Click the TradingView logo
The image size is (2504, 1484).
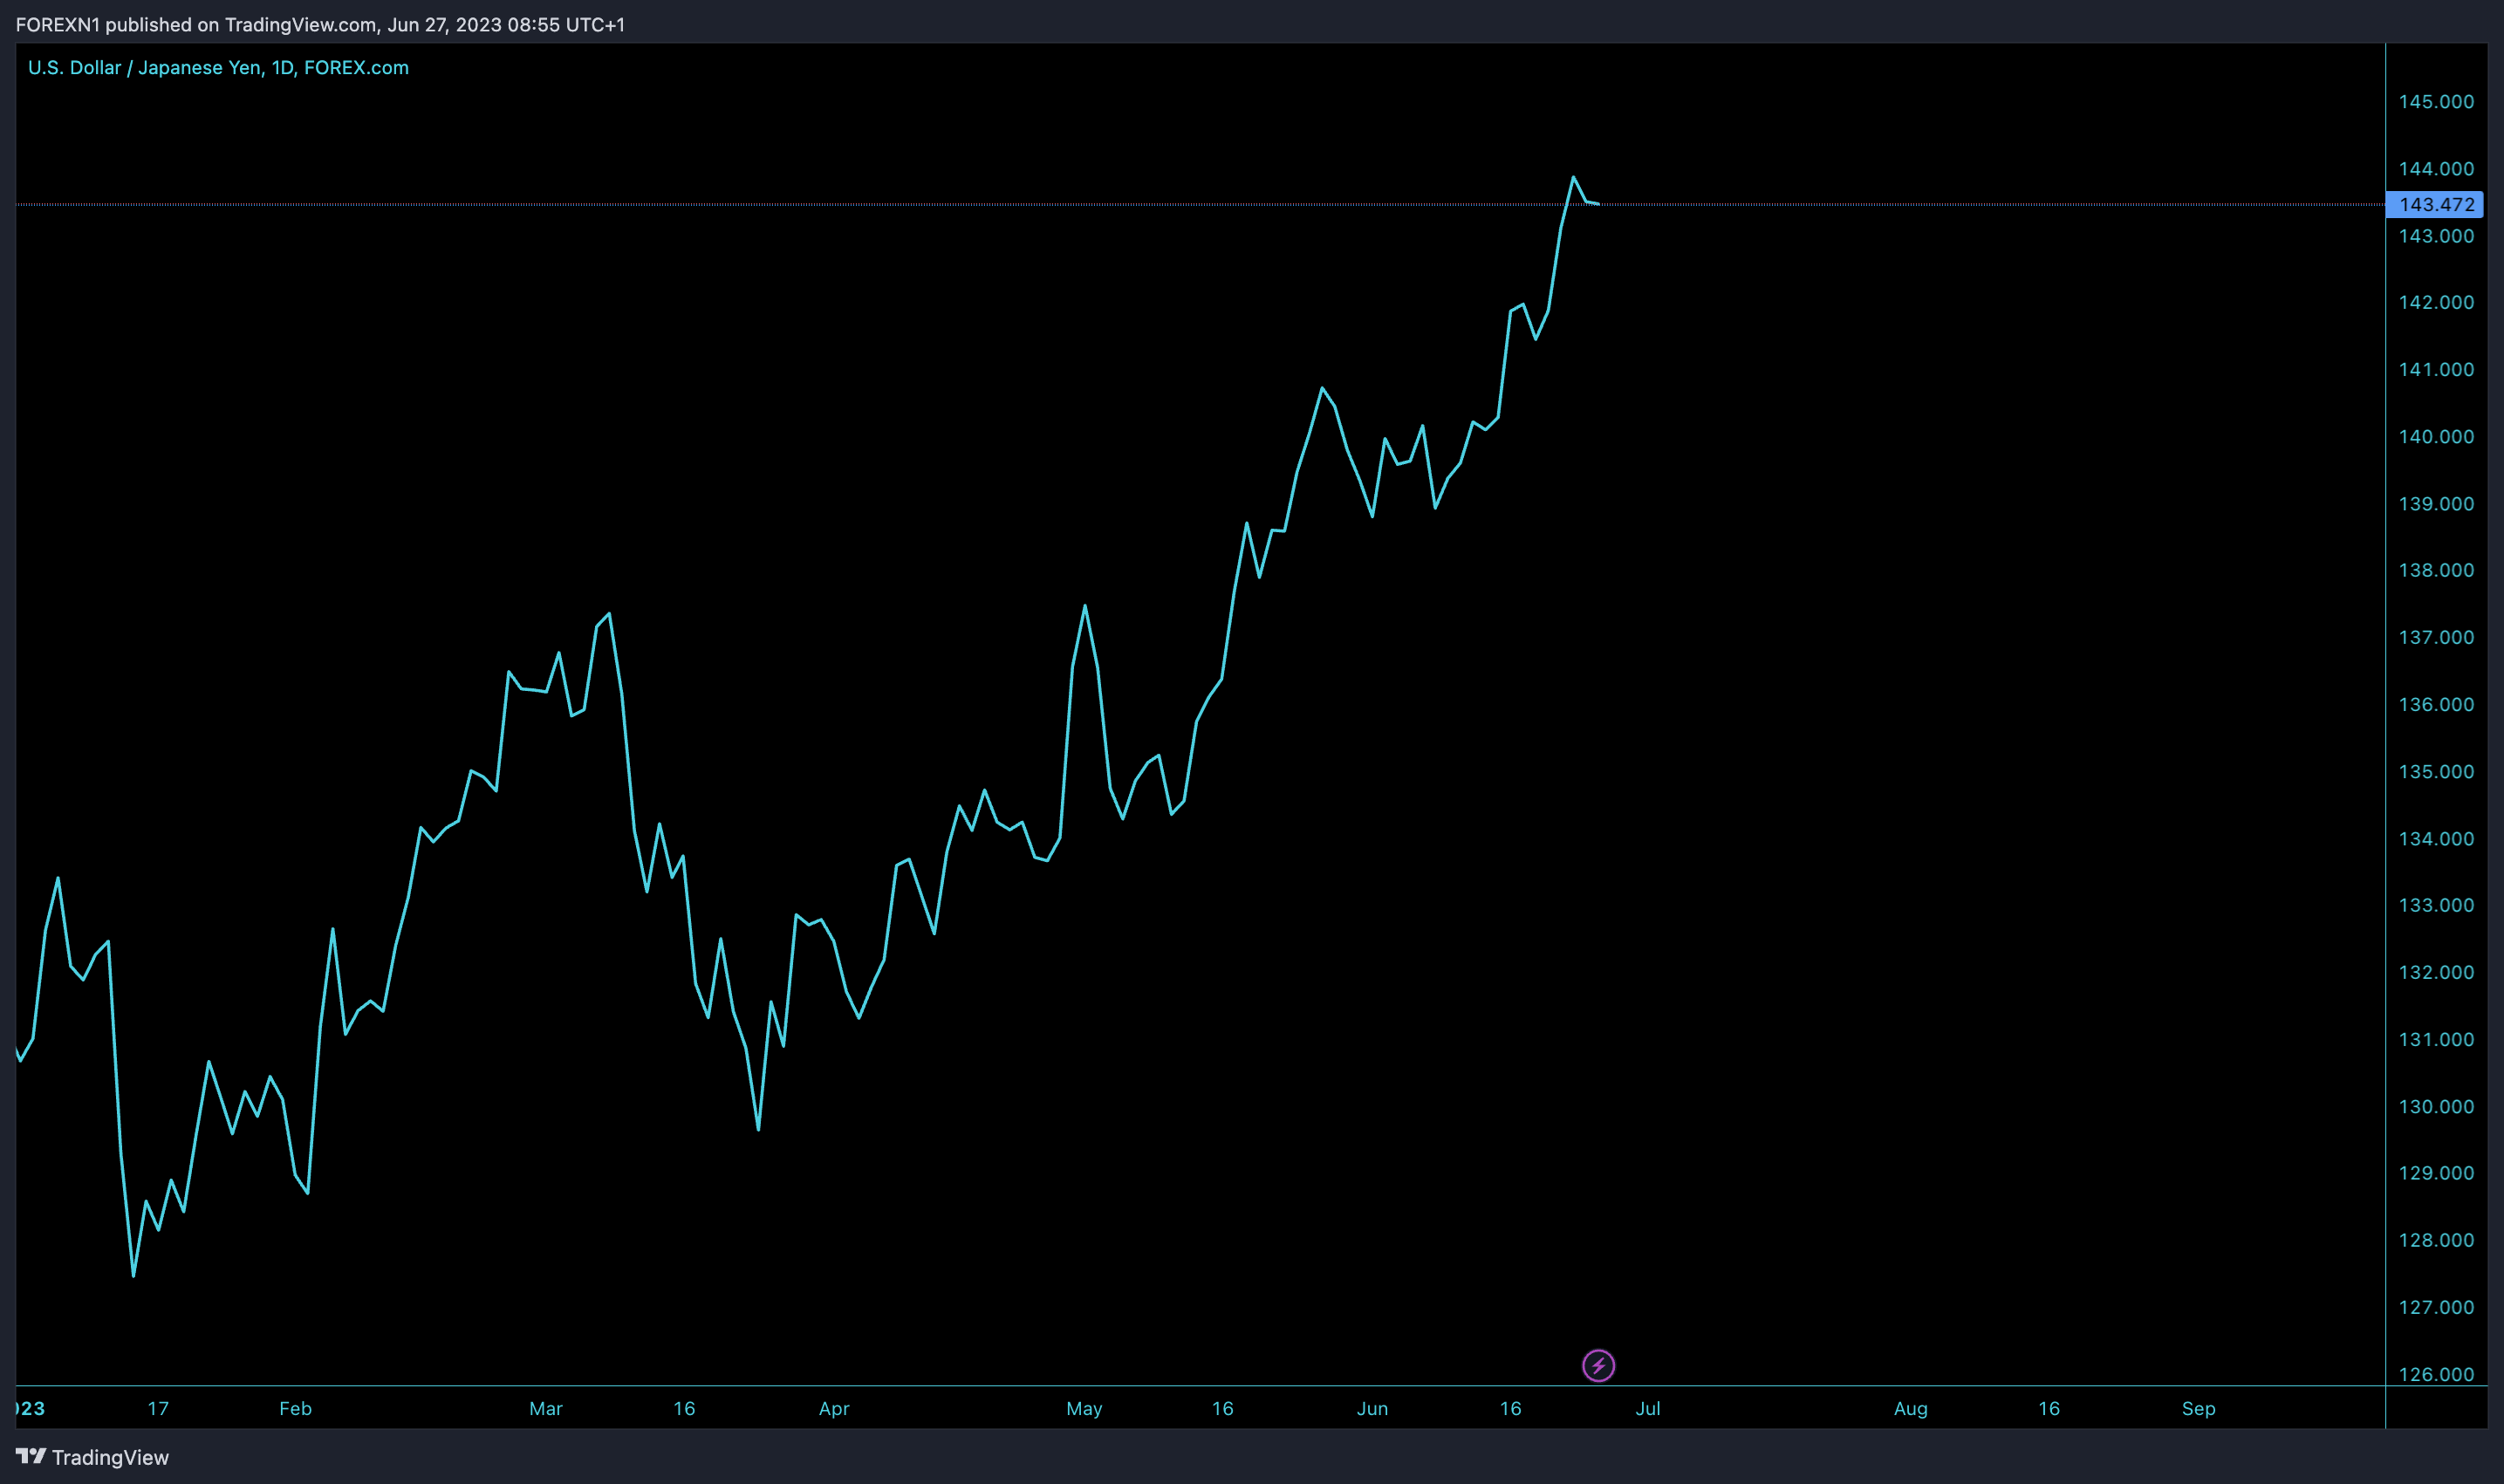(x=92, y=1457)
